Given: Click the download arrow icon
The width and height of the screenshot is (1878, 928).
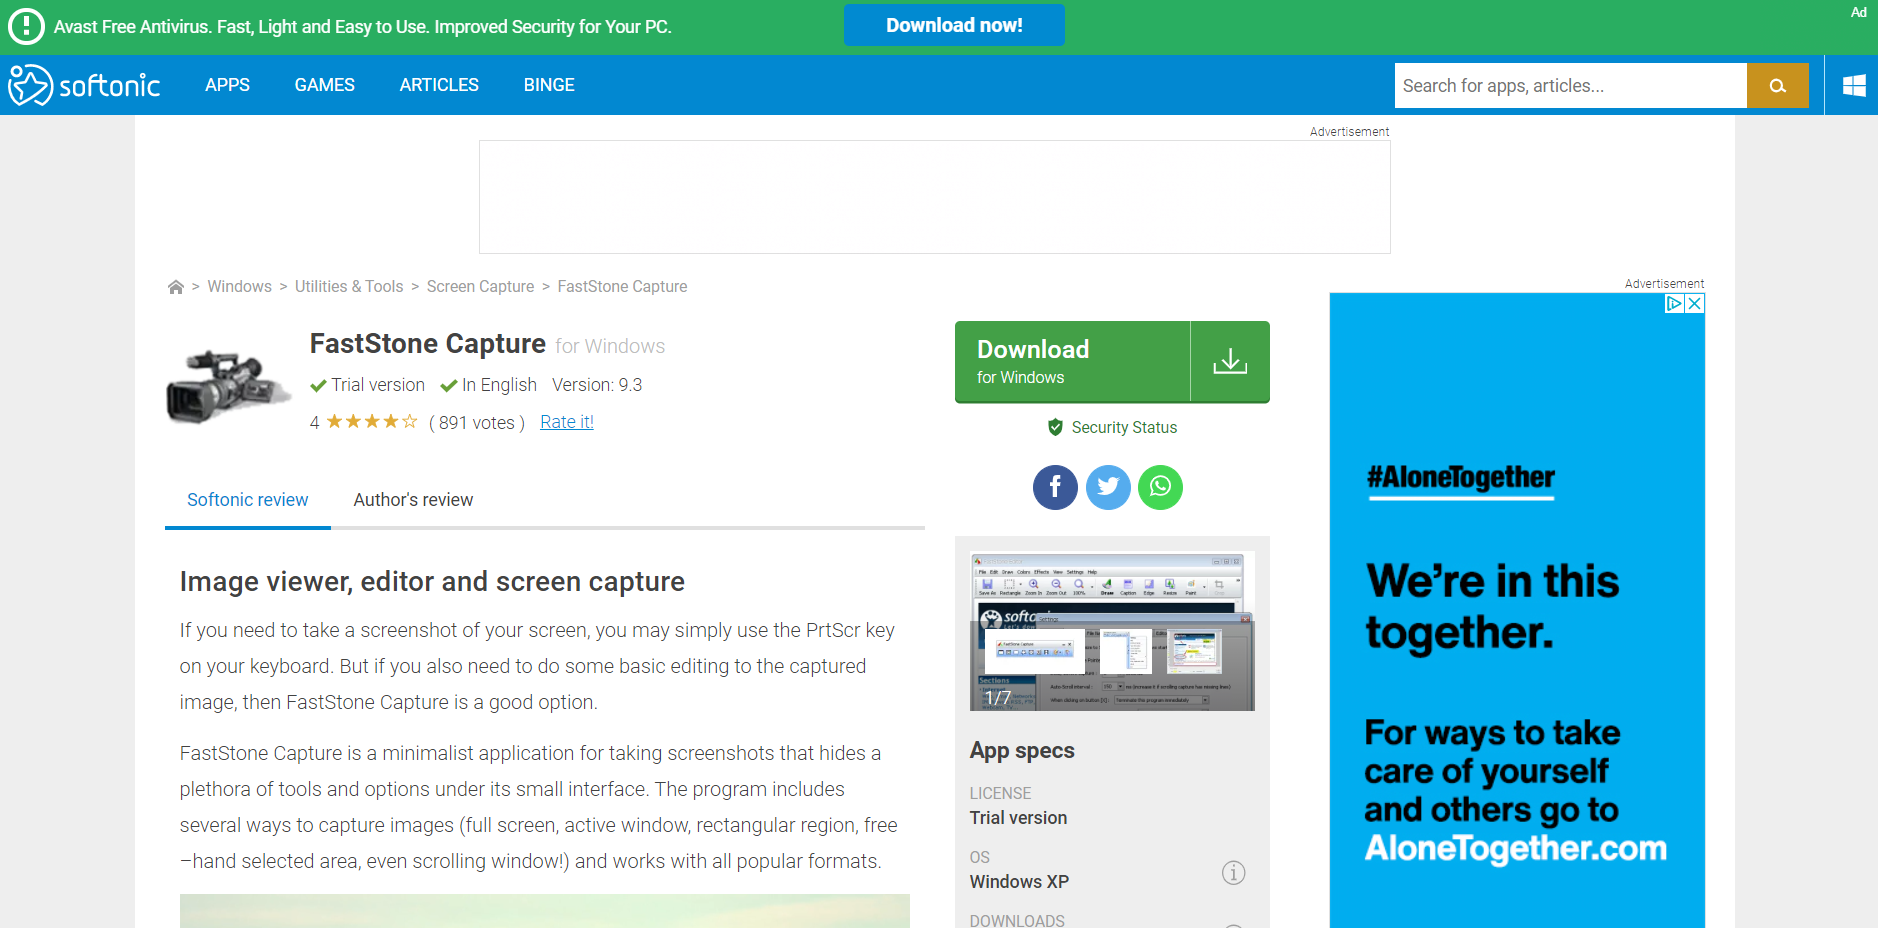Looking at the screenshot, I should [x=1230, y=361].
